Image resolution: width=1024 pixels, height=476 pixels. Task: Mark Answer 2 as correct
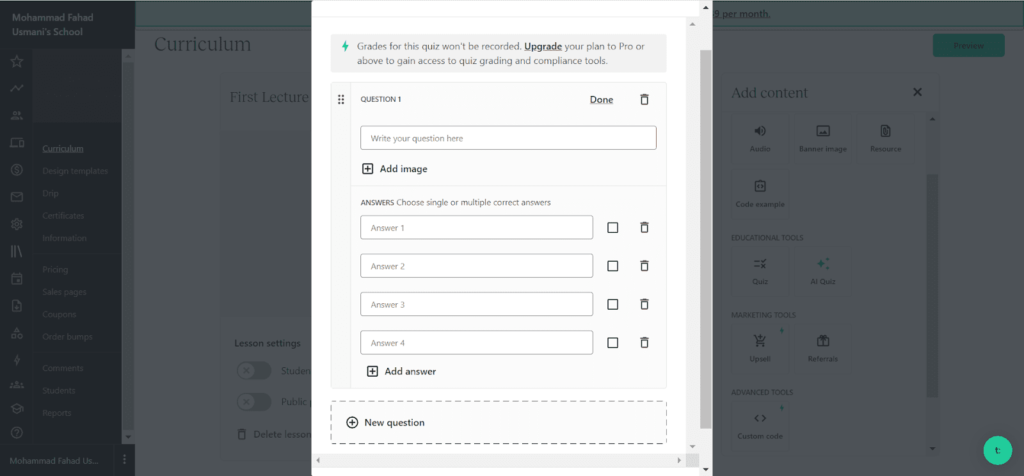coord(613,266)
